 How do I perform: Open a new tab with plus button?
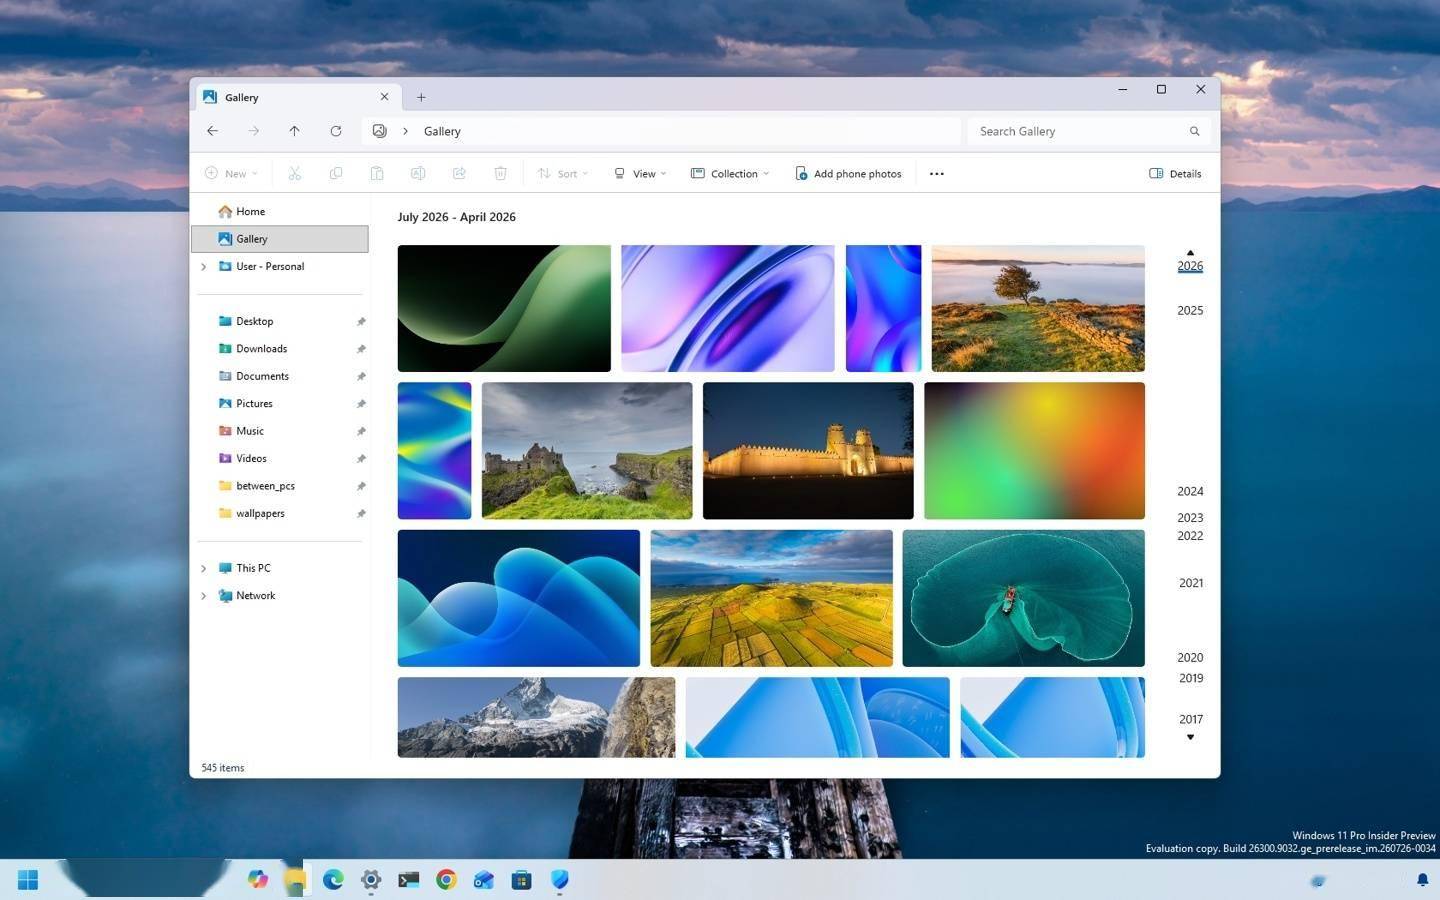click(421, 97)
